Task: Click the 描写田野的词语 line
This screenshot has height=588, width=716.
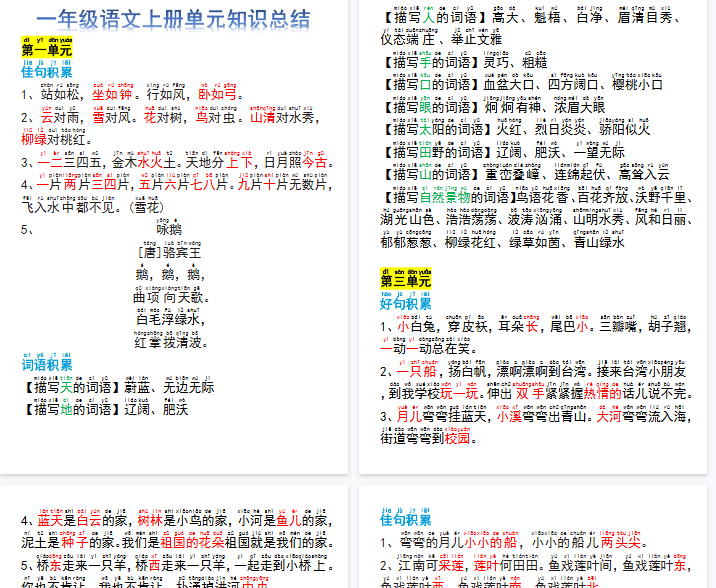Action: point(502,150)
